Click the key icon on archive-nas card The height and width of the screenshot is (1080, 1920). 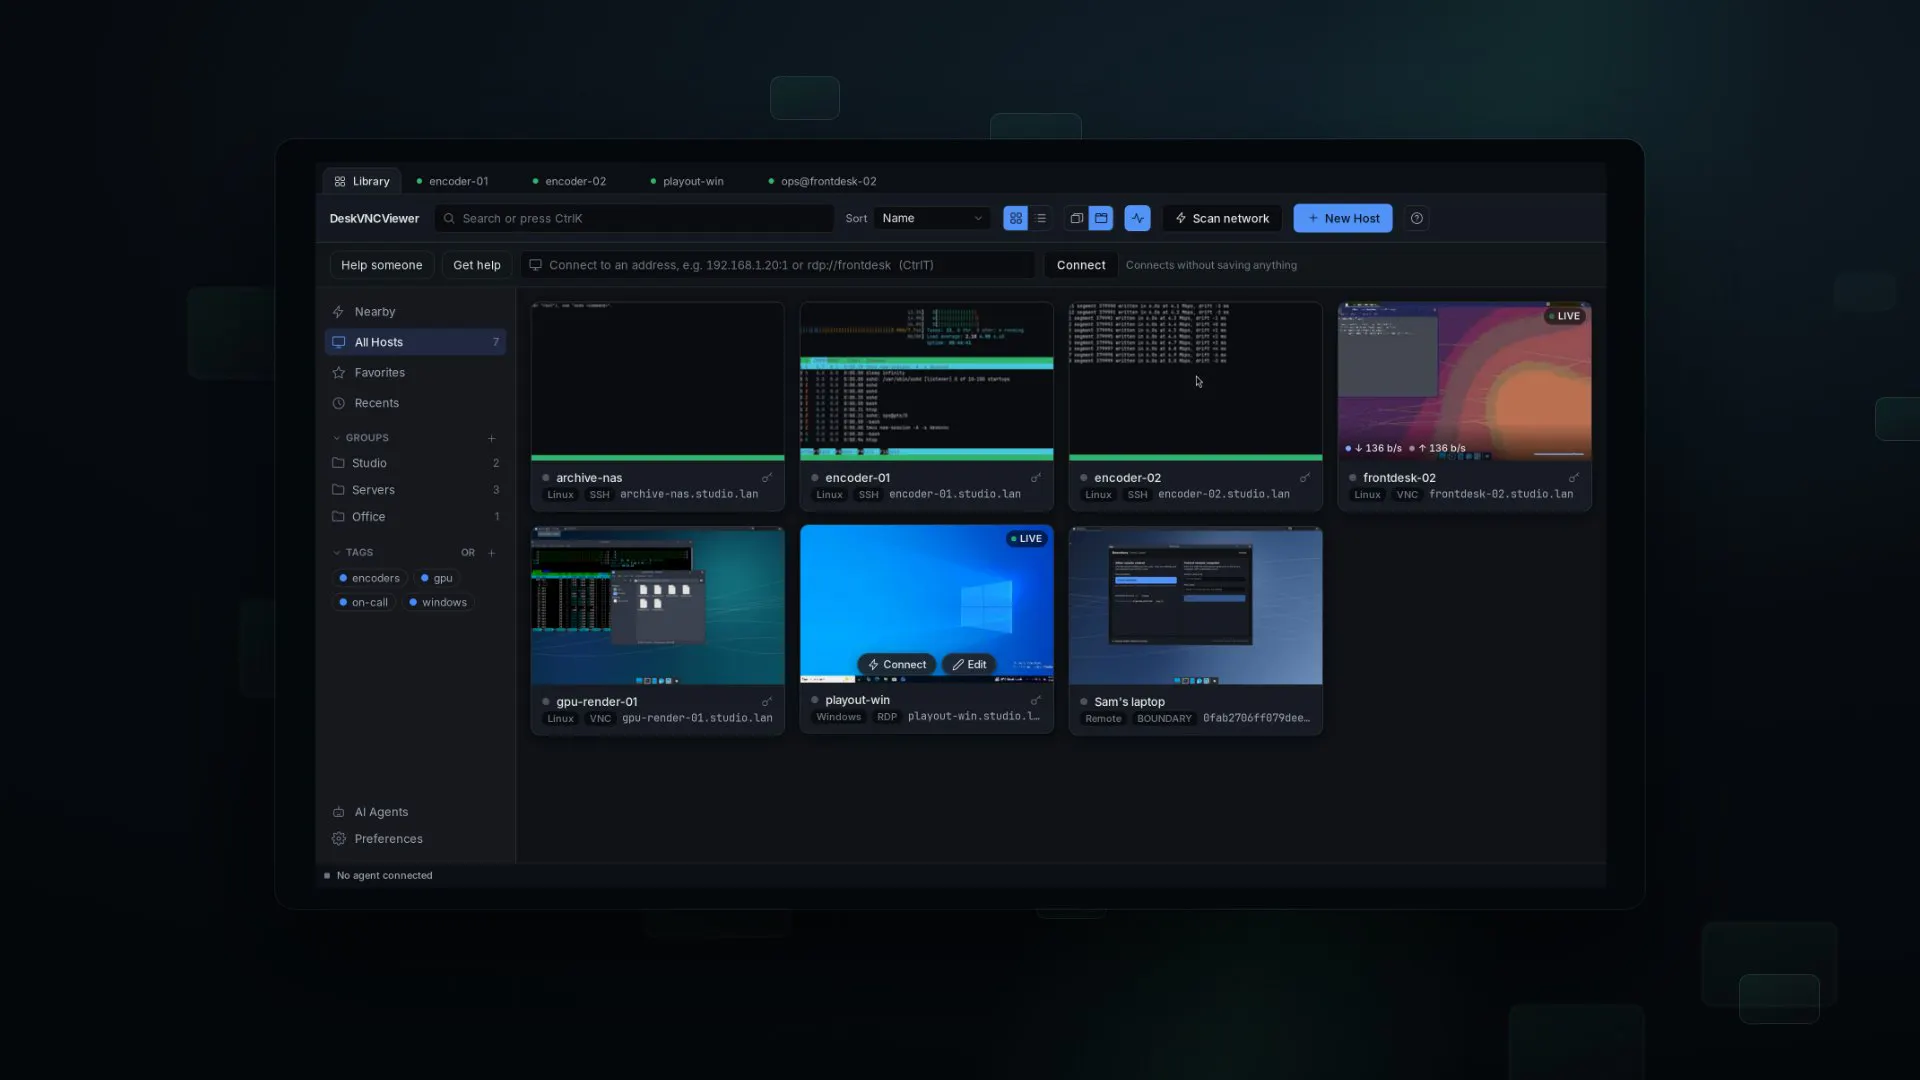(767, 478)
